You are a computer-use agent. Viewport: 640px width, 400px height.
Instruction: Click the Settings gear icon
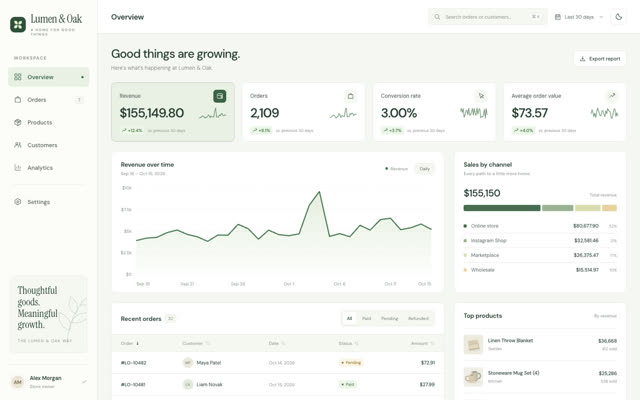(x=18, y=202)
